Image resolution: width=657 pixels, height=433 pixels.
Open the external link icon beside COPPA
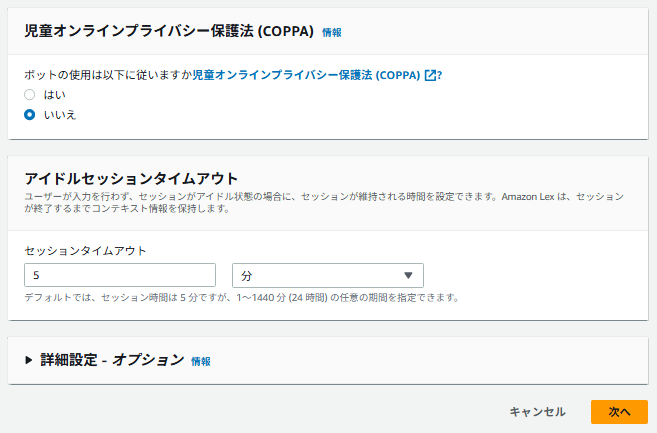[431, 75]
